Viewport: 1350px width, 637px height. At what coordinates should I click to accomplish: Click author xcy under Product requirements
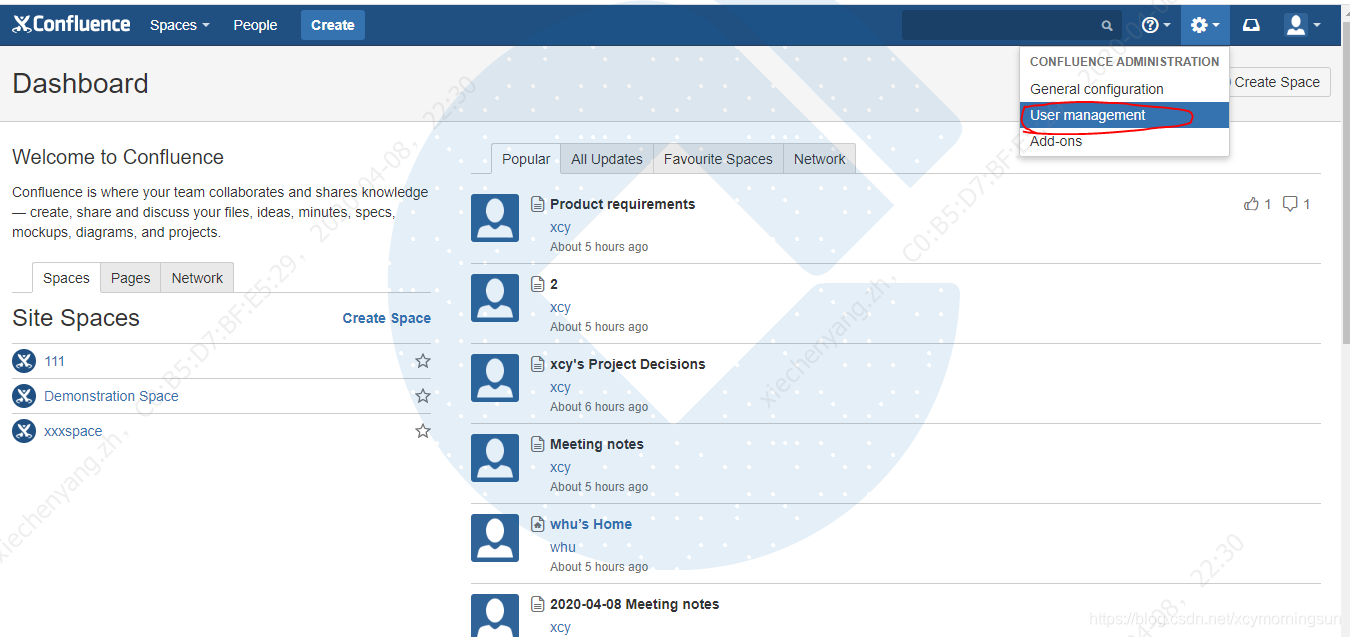tap(560, 227)
